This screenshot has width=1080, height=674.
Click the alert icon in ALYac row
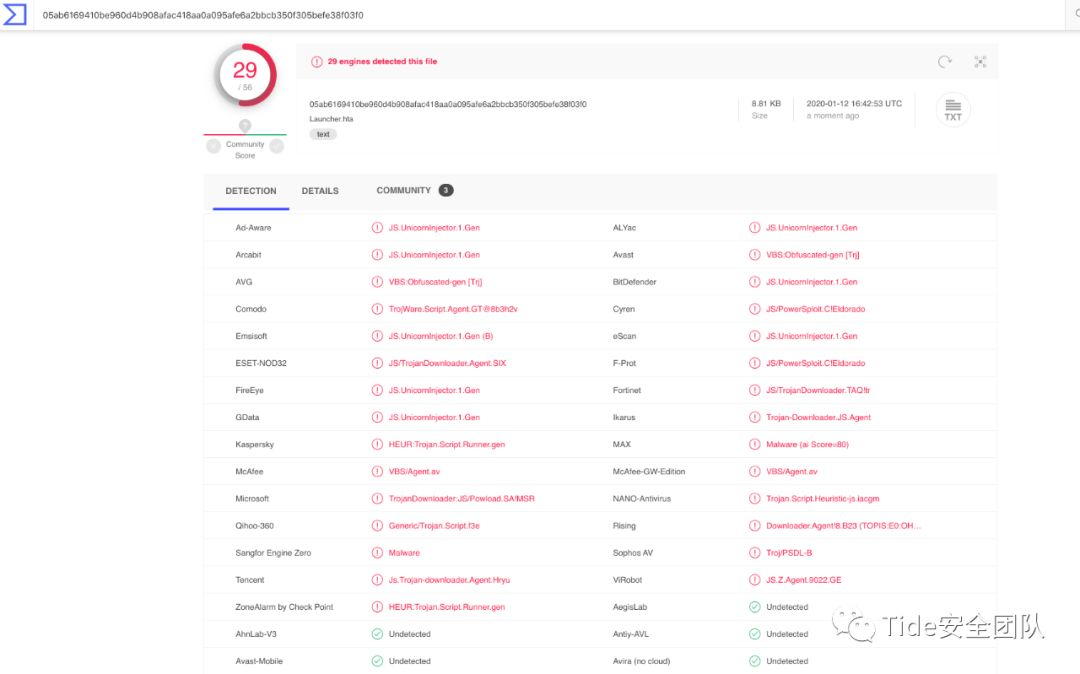(754, 228)
